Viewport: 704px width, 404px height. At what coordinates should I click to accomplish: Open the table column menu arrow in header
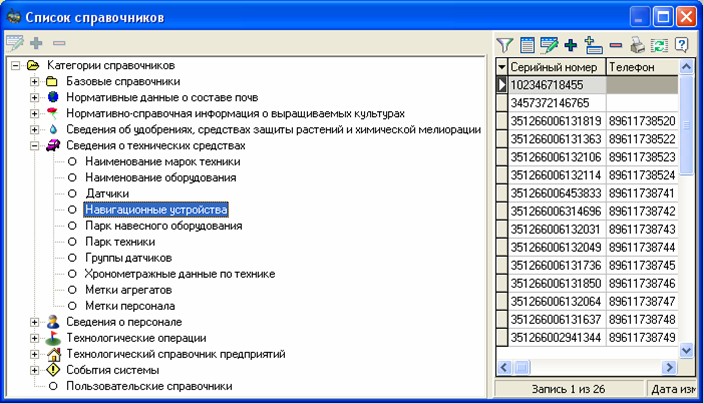tap(502, 67)
